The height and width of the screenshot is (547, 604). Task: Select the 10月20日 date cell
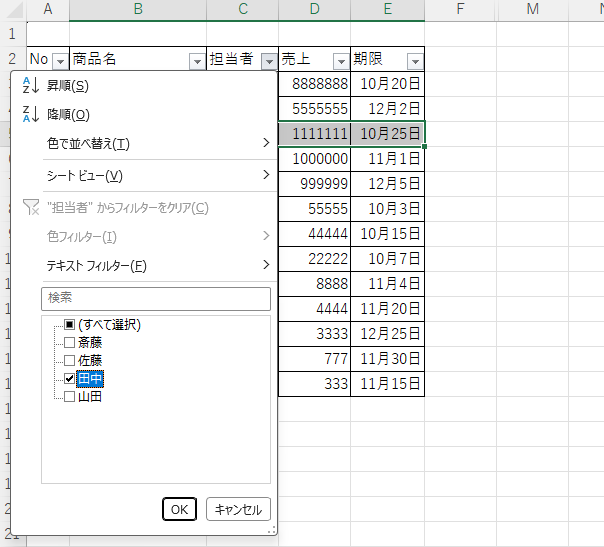tap(388, 84)
